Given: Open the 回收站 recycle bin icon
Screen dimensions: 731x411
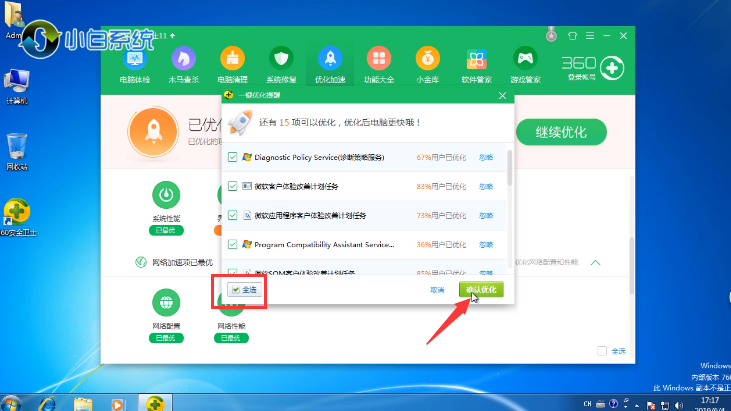Looking at the screenshot, I should [17, 152].
